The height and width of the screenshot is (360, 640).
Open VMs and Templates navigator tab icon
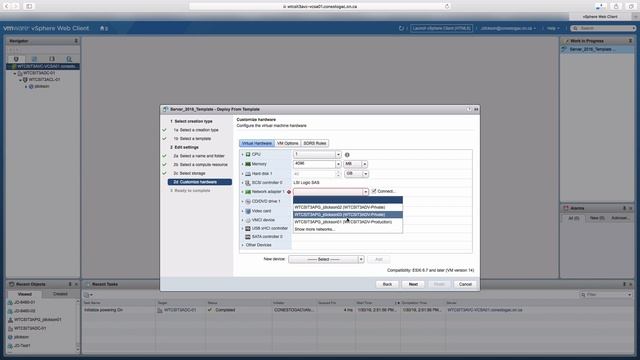coord(34,59)
